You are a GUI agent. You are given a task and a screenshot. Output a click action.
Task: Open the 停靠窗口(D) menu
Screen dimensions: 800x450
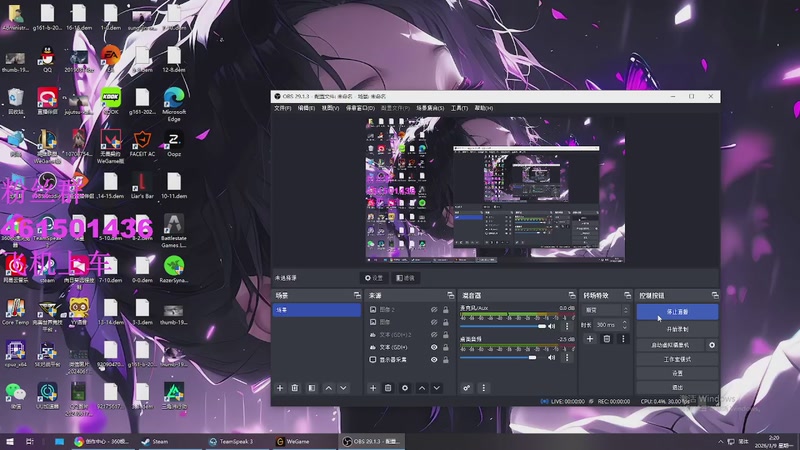360,108
